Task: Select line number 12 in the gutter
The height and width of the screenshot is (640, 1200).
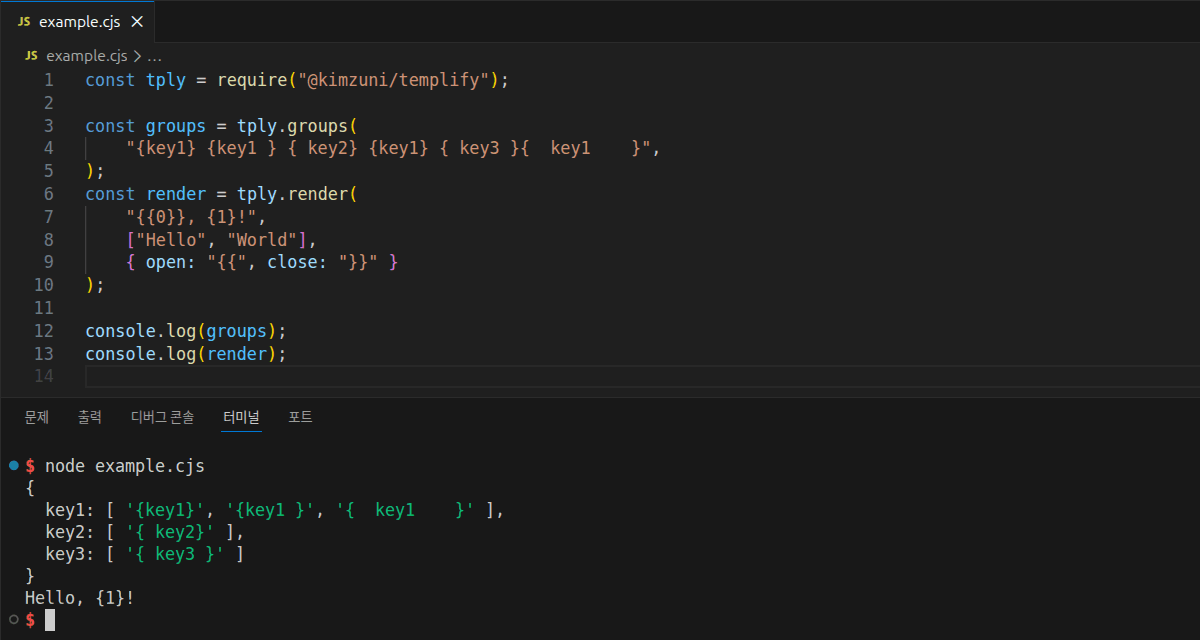Action: point(44,331)
